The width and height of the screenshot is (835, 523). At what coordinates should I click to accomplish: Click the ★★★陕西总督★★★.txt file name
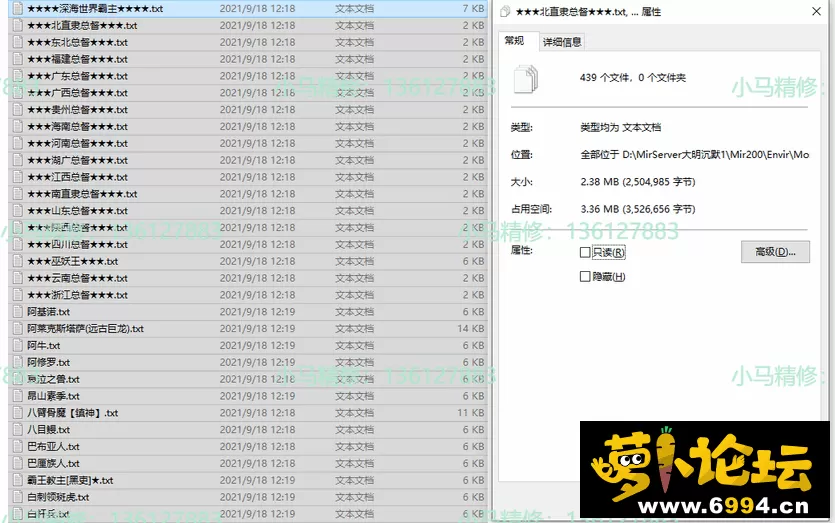pyautogui.click(x=78, y=227)
